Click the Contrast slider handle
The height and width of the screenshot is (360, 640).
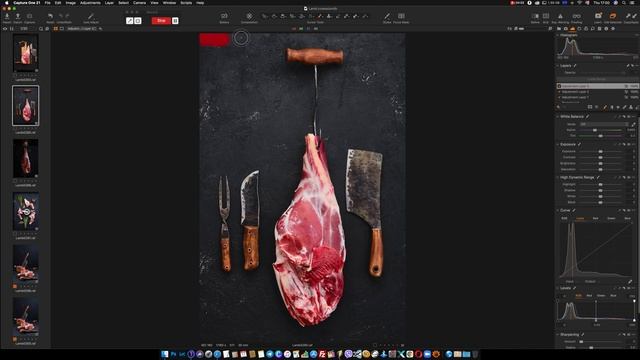tap(600, 157)
